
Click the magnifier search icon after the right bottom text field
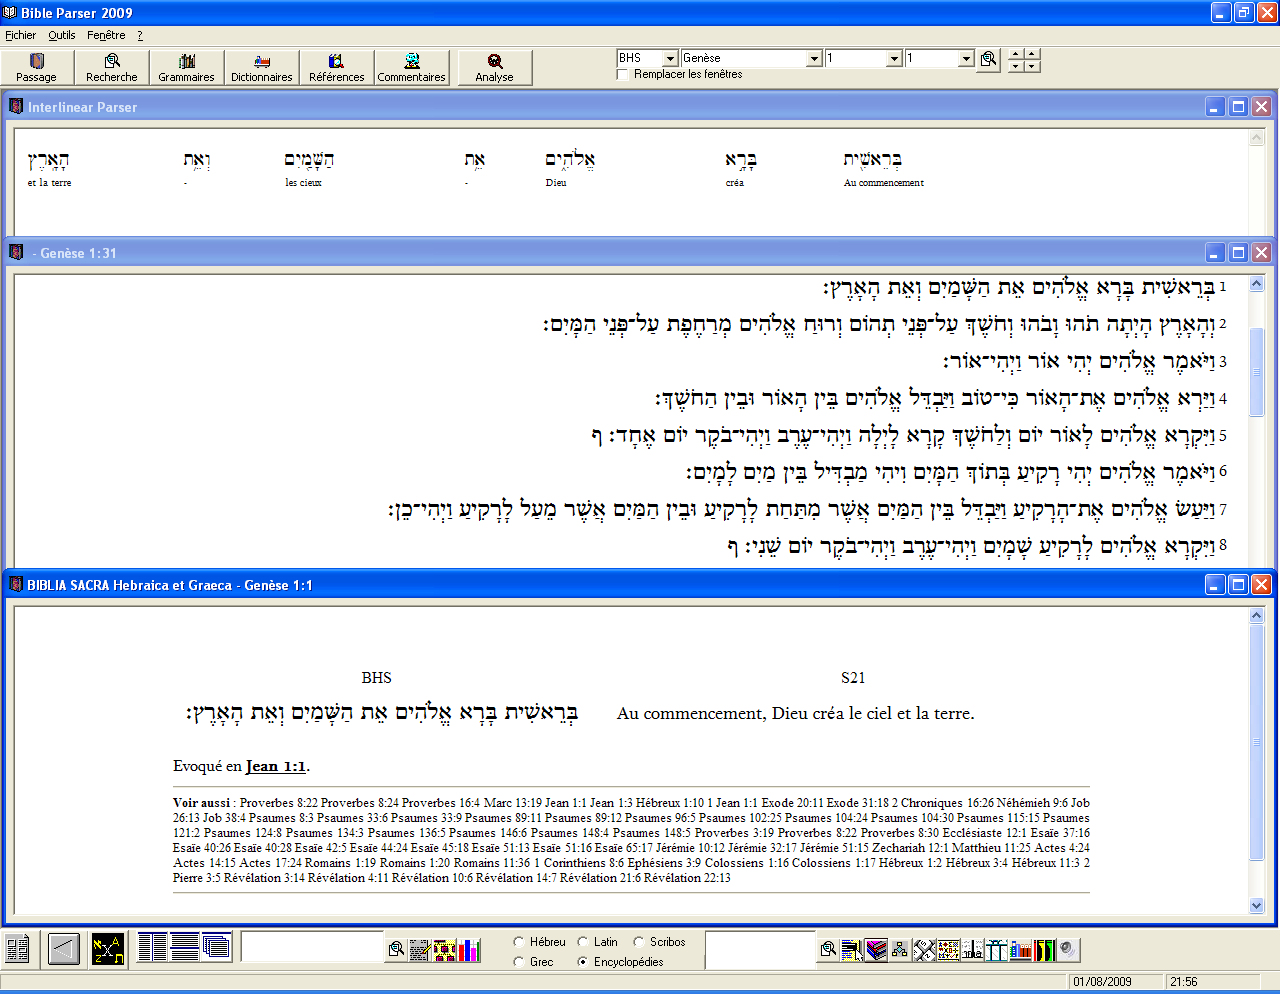click(x=828, y=949)
